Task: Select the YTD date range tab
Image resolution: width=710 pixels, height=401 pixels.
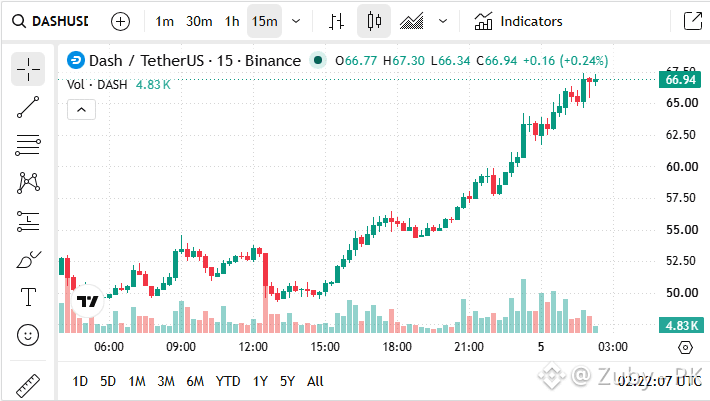Action: pyautogui.click(x=228, y=382)
